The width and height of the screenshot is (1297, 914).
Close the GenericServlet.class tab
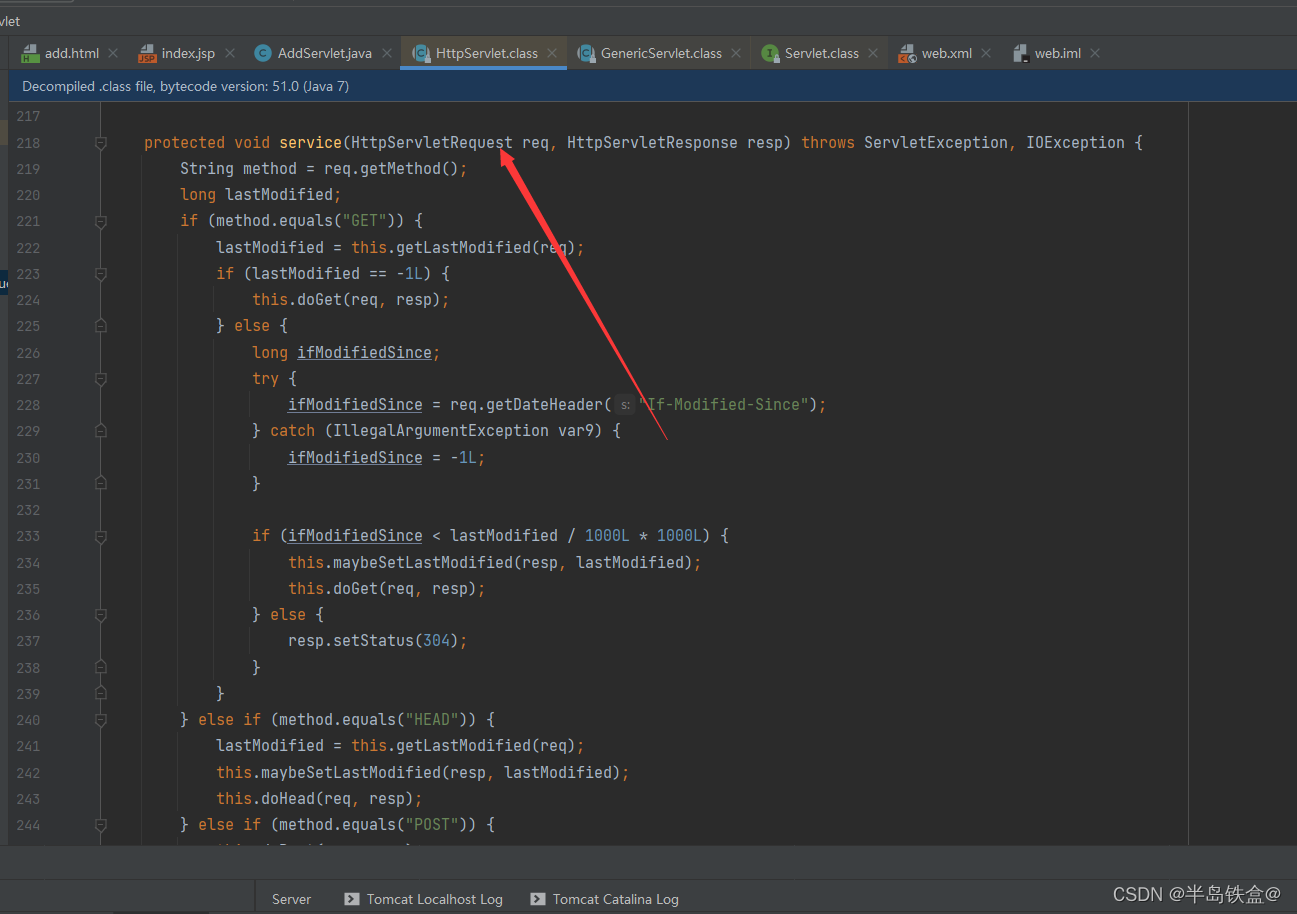pyautogui.click(x=736, y=53)
